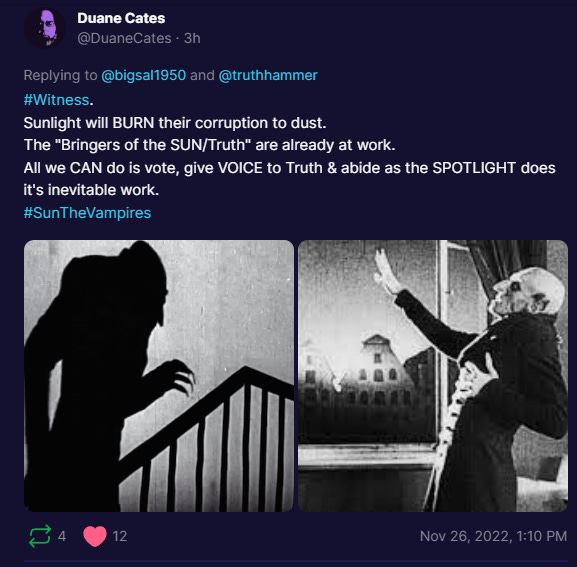Click the 'Replying to' label
Viewport: 577px width, 567px height.
(60, 75)
